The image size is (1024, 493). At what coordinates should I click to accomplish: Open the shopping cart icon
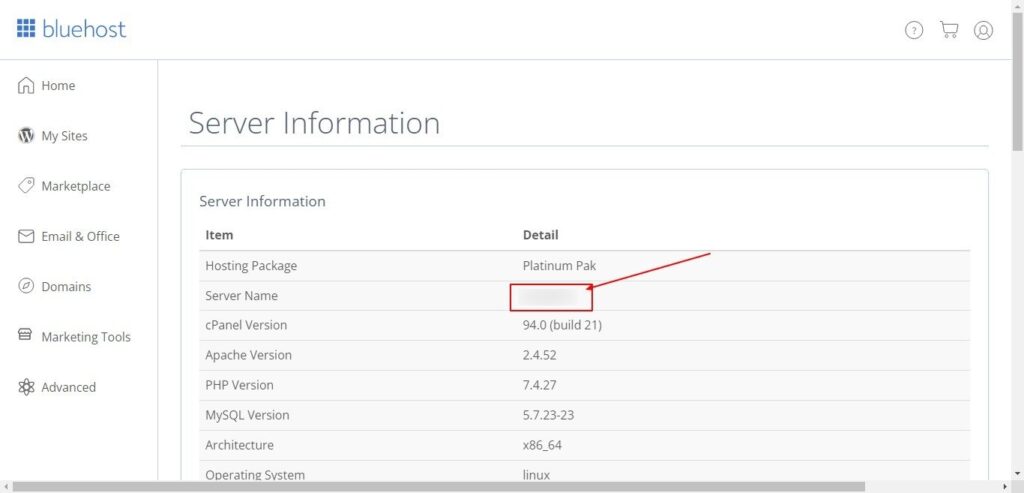949,30
